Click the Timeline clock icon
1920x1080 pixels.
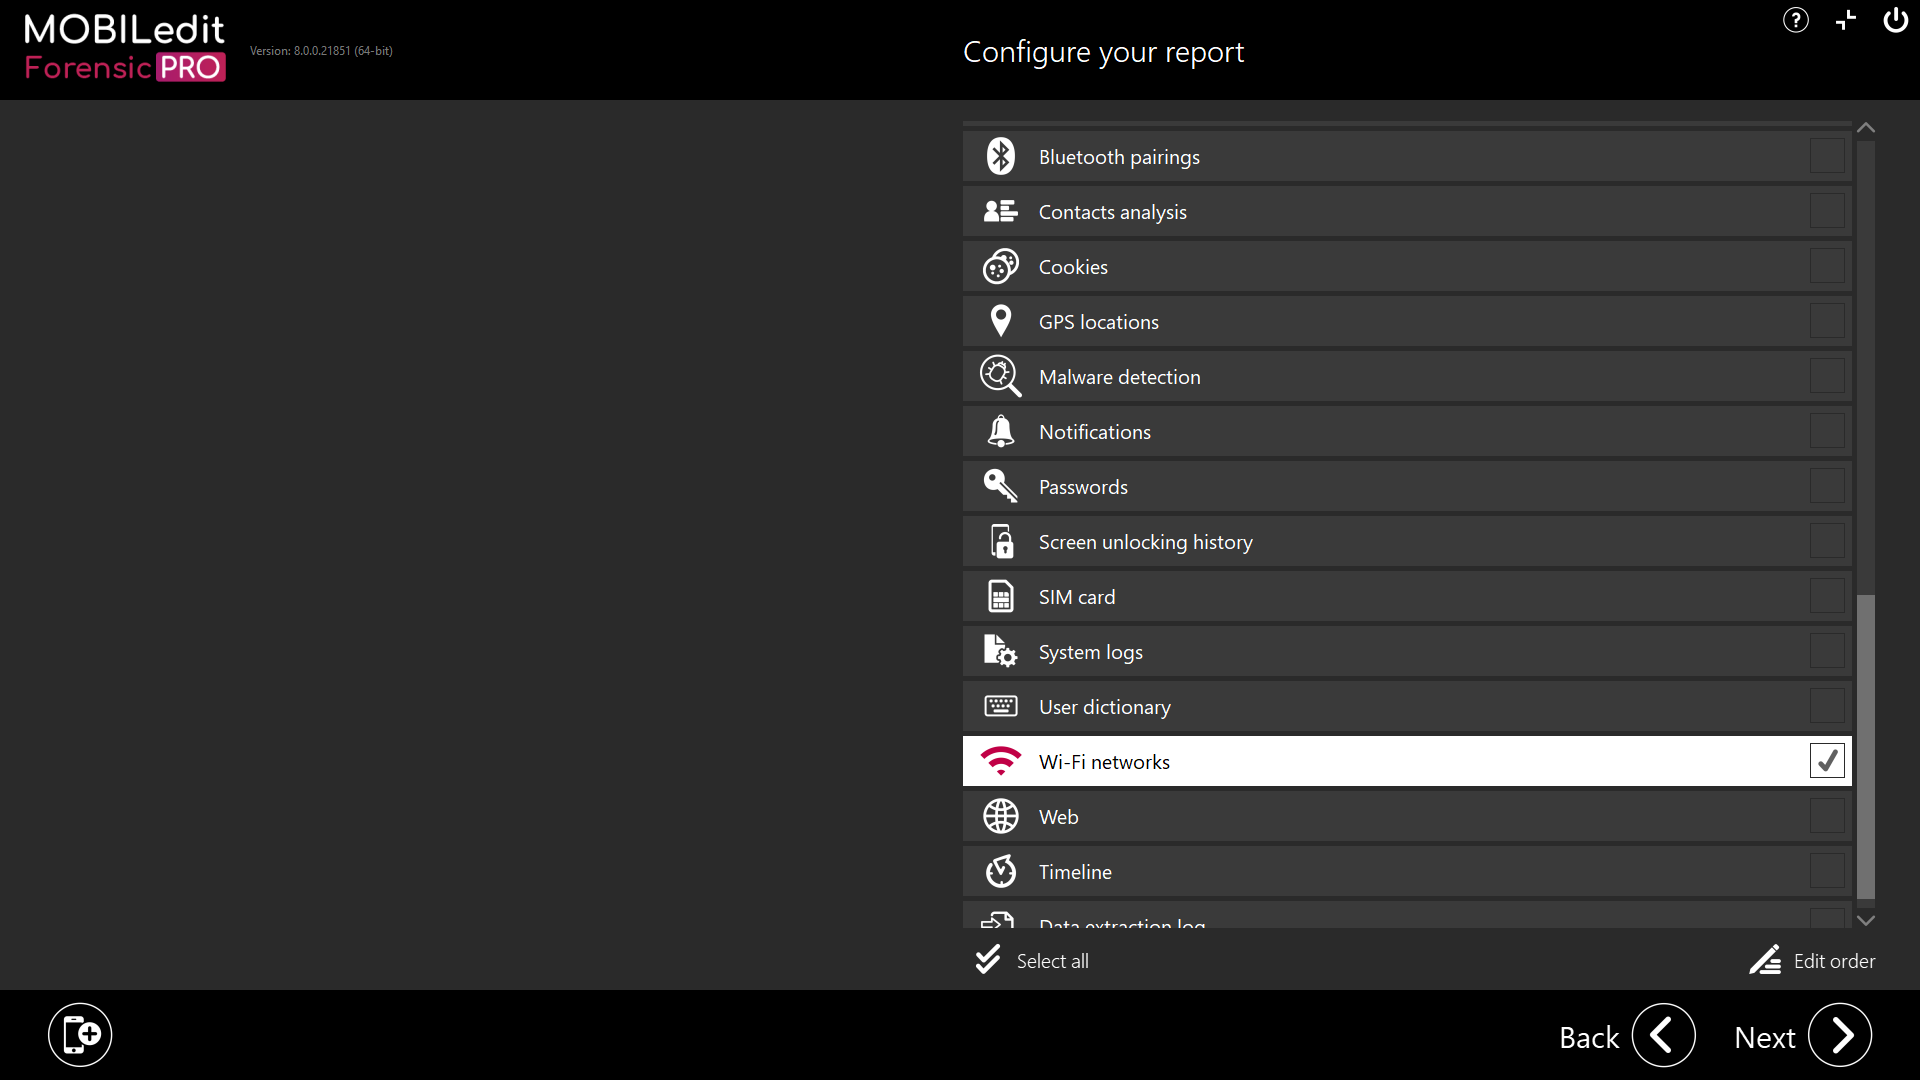[x=1000, y=871]
